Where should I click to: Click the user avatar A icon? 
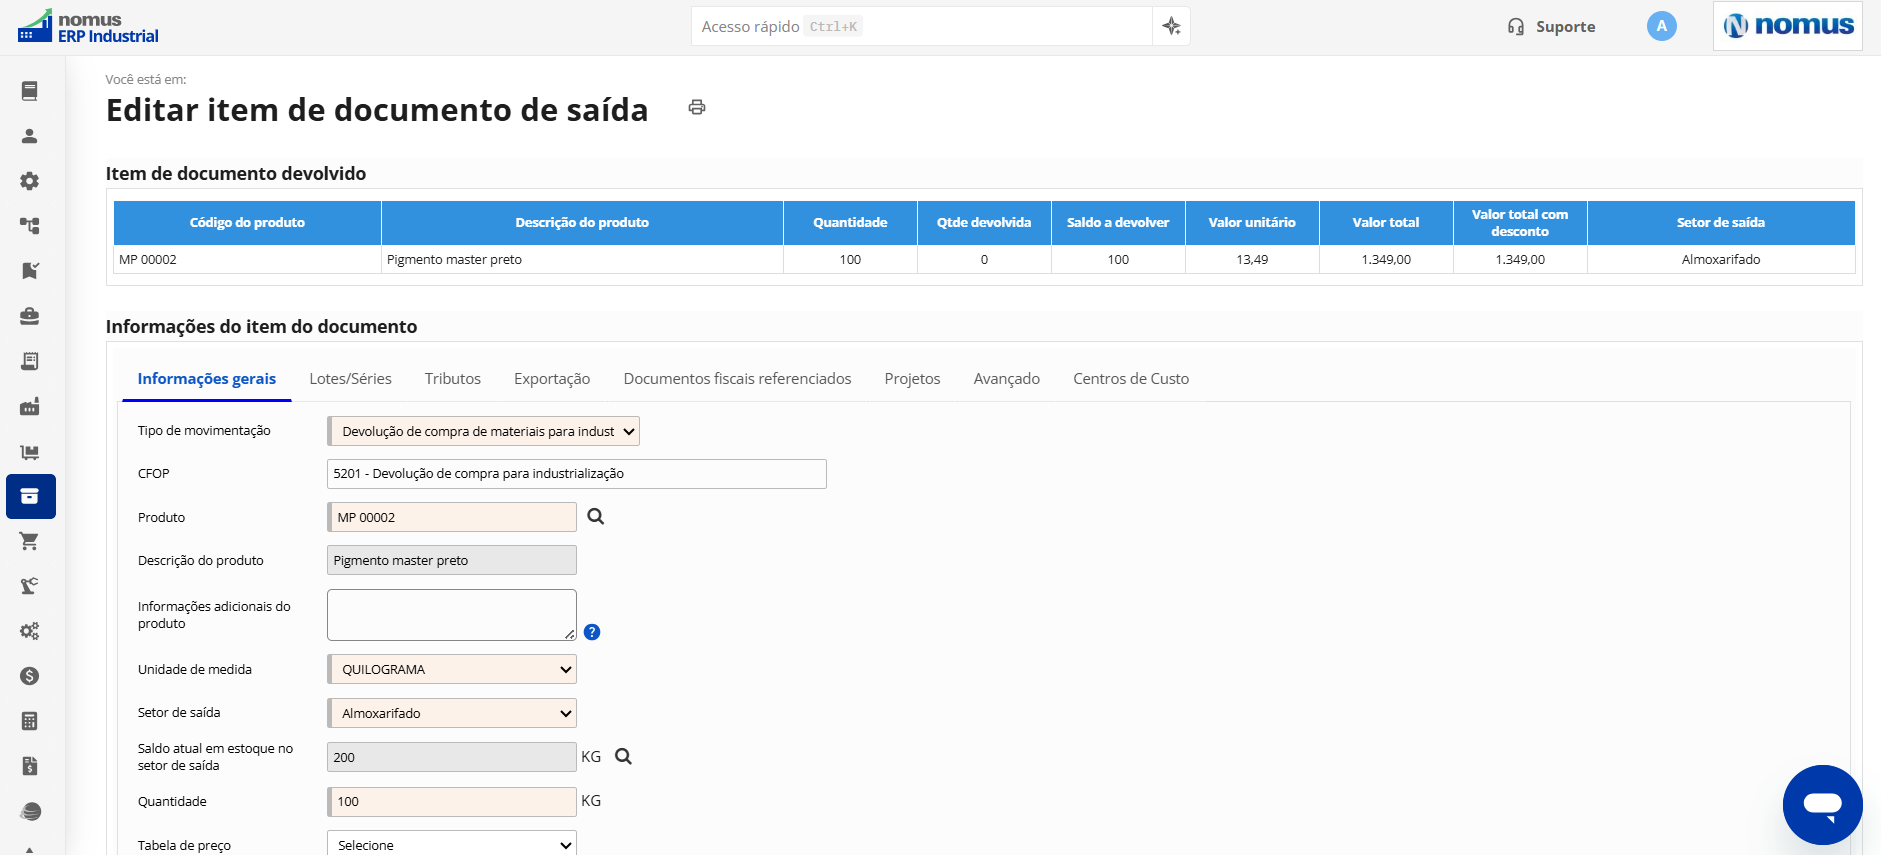[x=1661, y=26]
